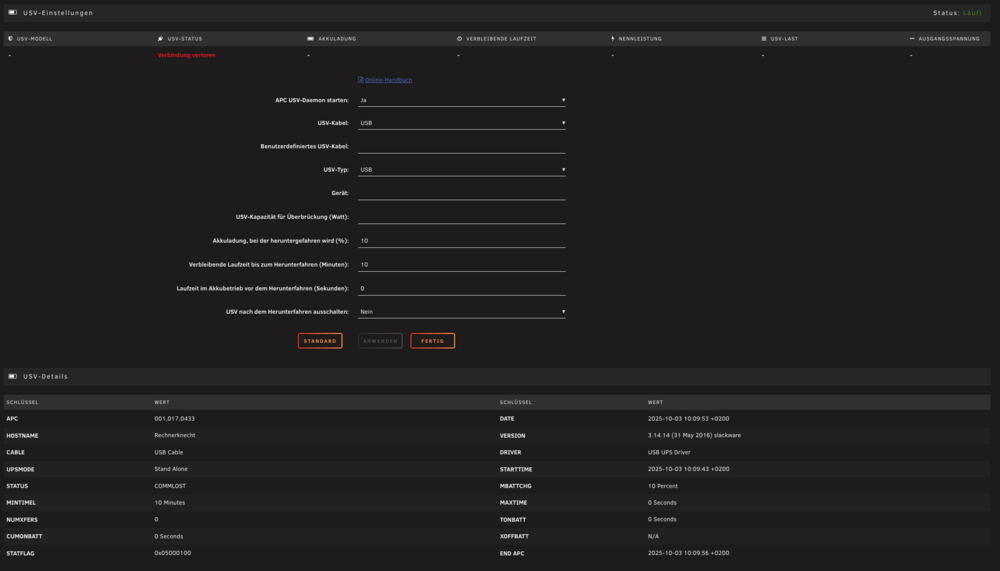Click the plug icon next to USV-Status

point(161,39)
